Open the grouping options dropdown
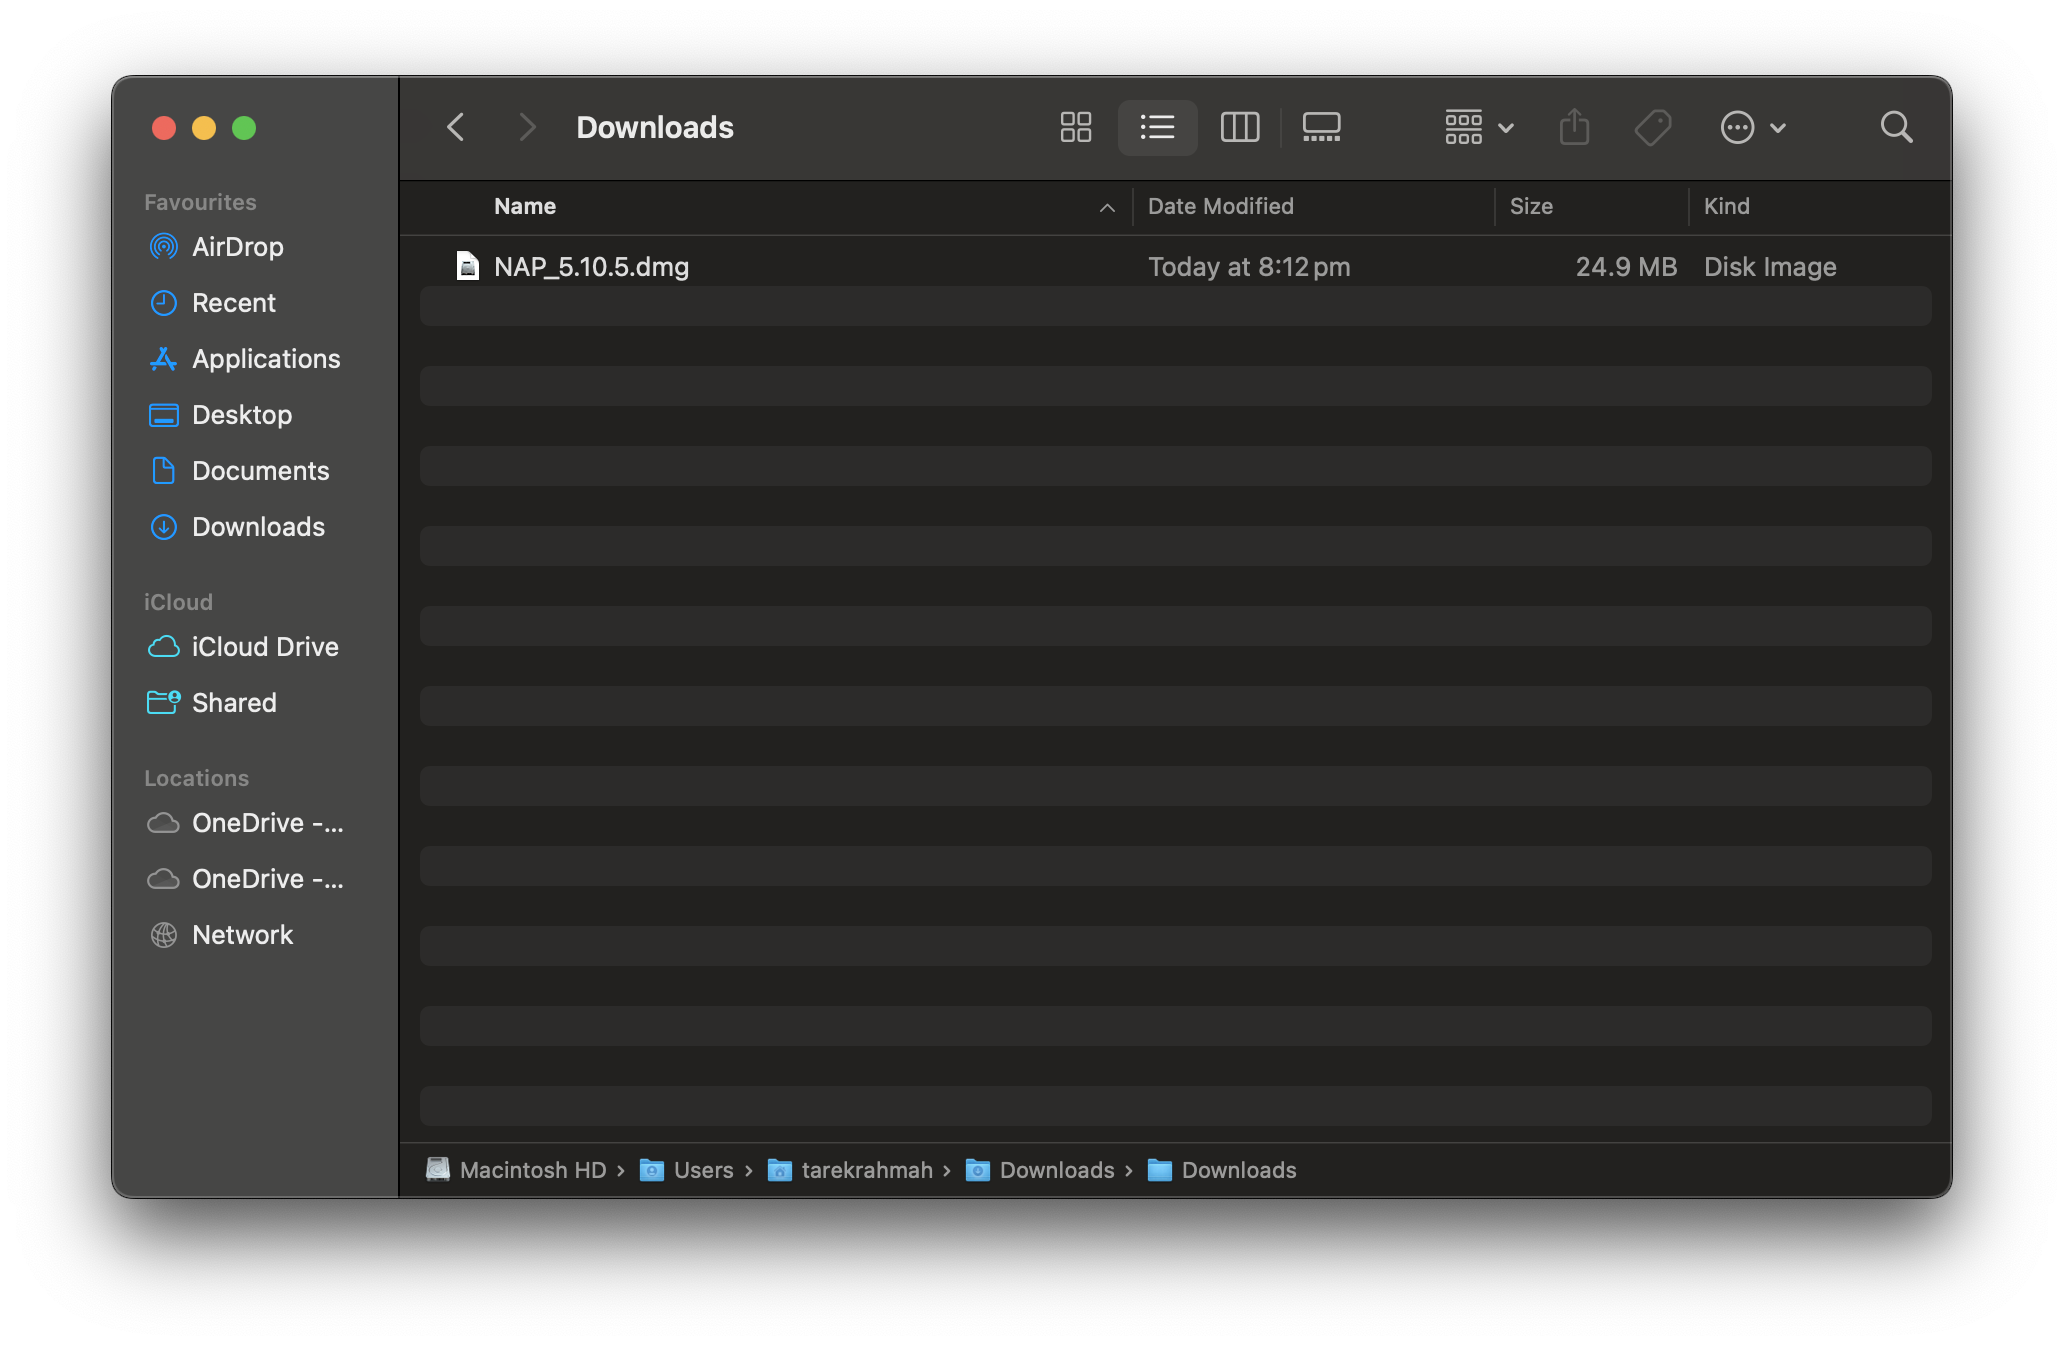The height and width of the screenshot is (1346, 2064). 1477,127
